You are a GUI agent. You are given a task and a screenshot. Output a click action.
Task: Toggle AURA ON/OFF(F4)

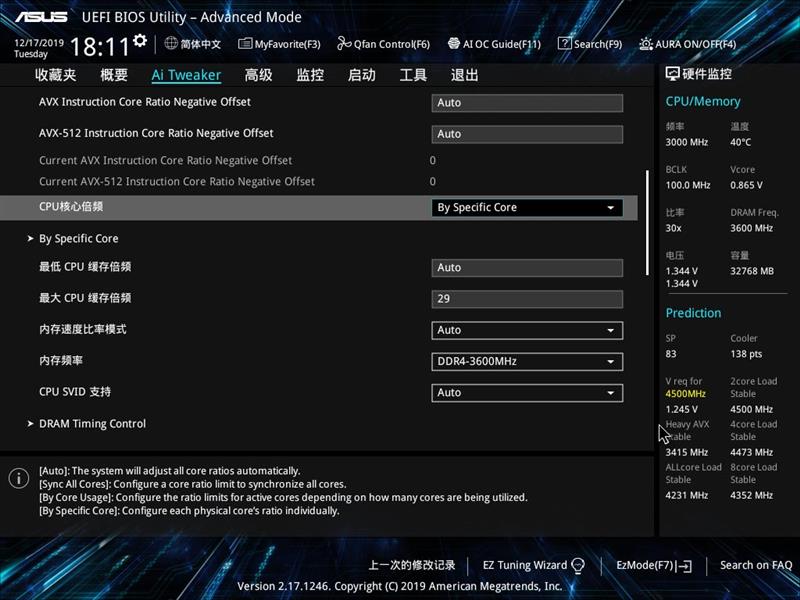[x=688, y=44]
